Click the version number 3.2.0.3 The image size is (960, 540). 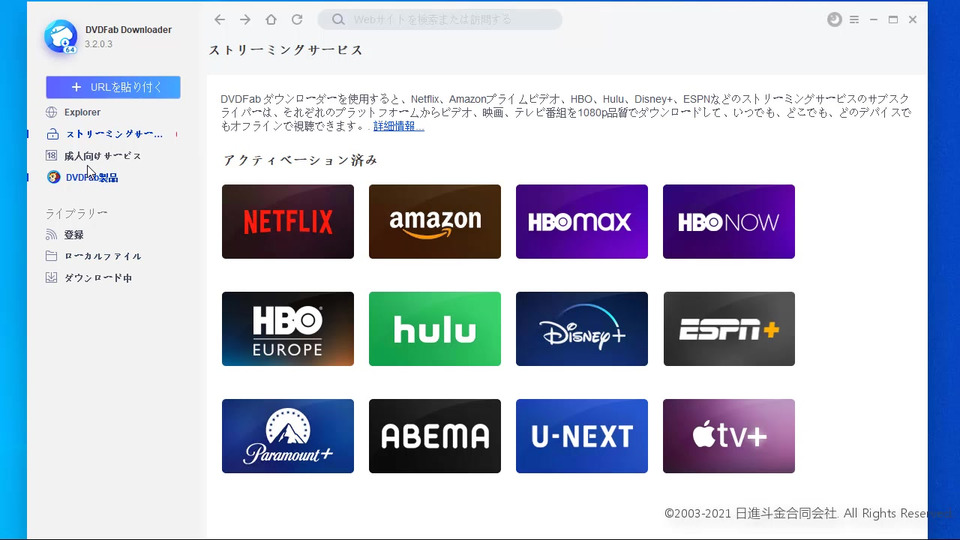[99, 44]
